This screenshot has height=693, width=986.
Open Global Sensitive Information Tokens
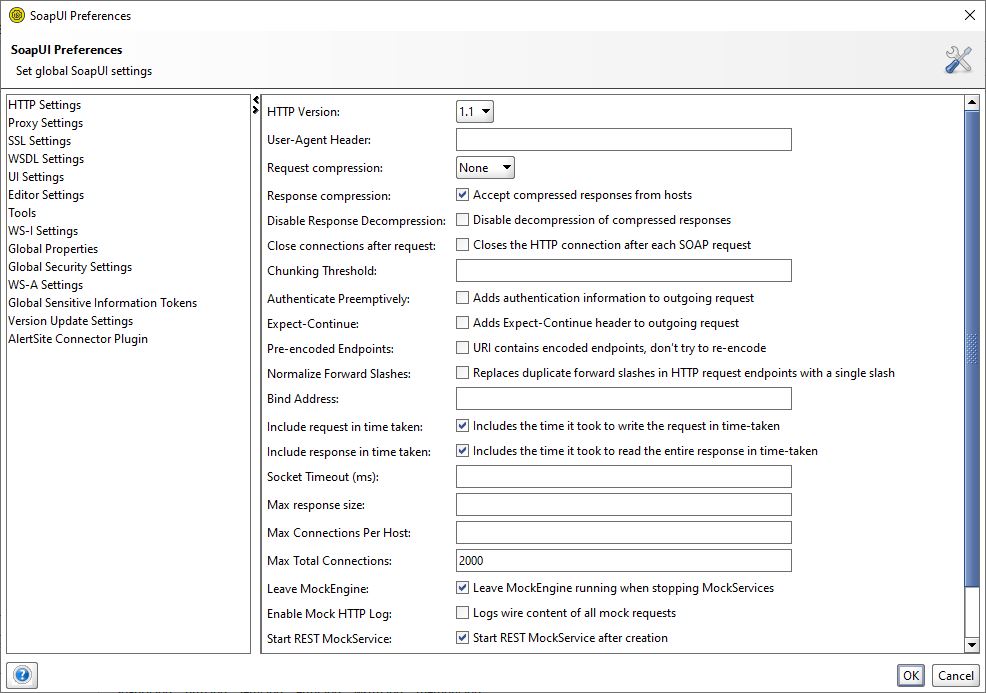[102, 303]
